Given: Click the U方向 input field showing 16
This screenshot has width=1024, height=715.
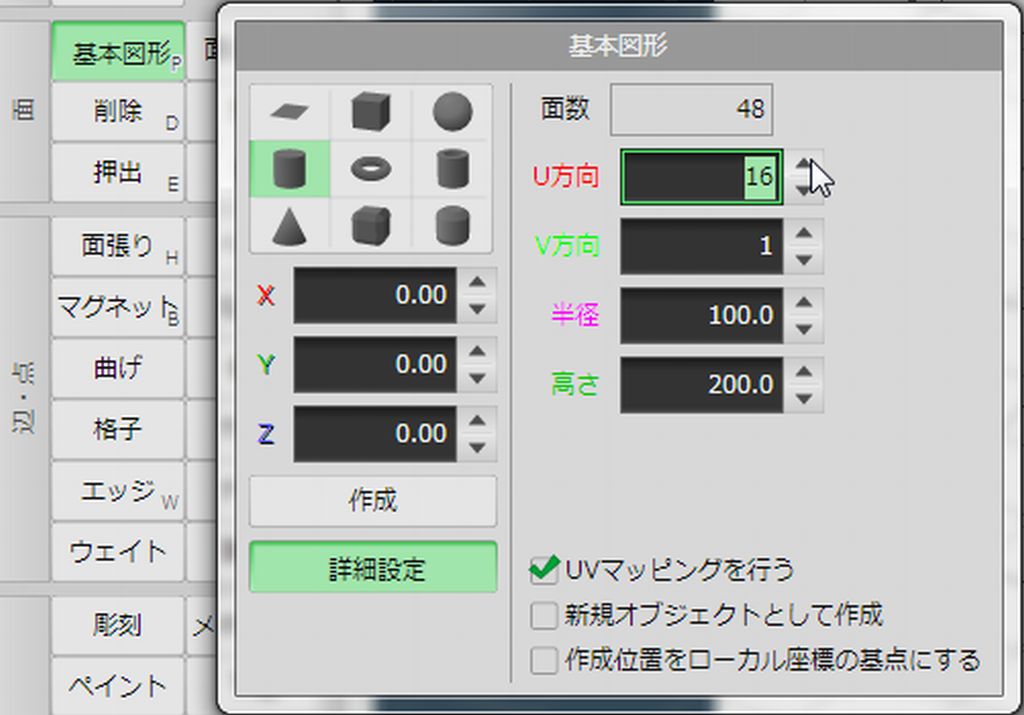Looking at the screenshot, I should tap(701, 177).
